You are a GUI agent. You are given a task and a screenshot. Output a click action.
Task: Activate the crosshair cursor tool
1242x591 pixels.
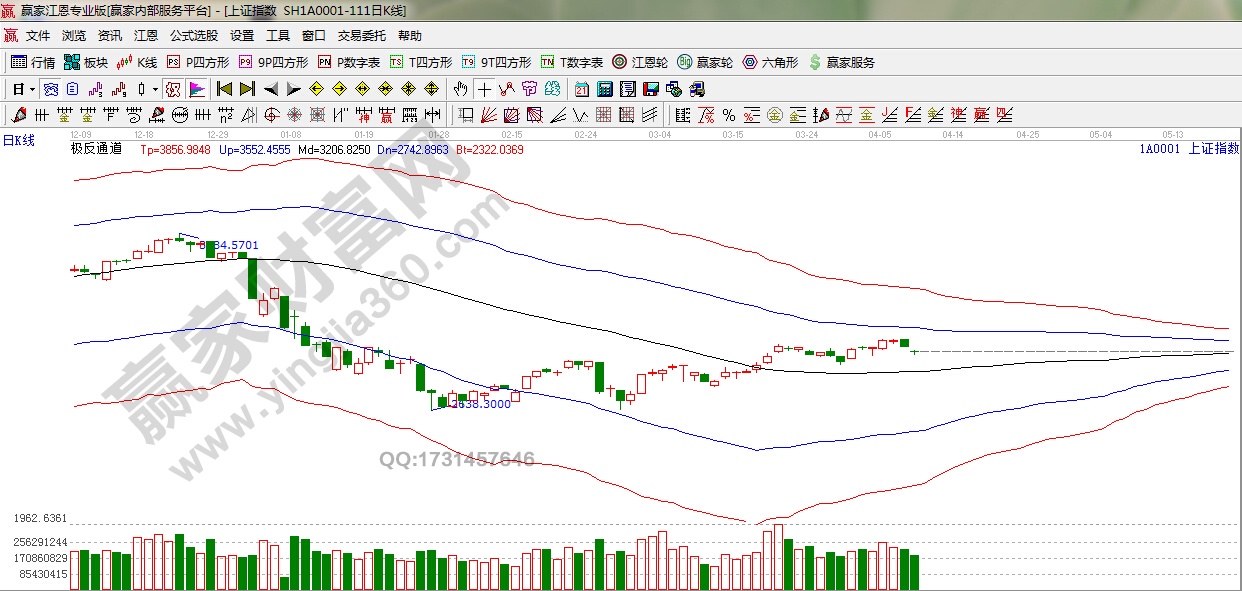pos(484,89)
